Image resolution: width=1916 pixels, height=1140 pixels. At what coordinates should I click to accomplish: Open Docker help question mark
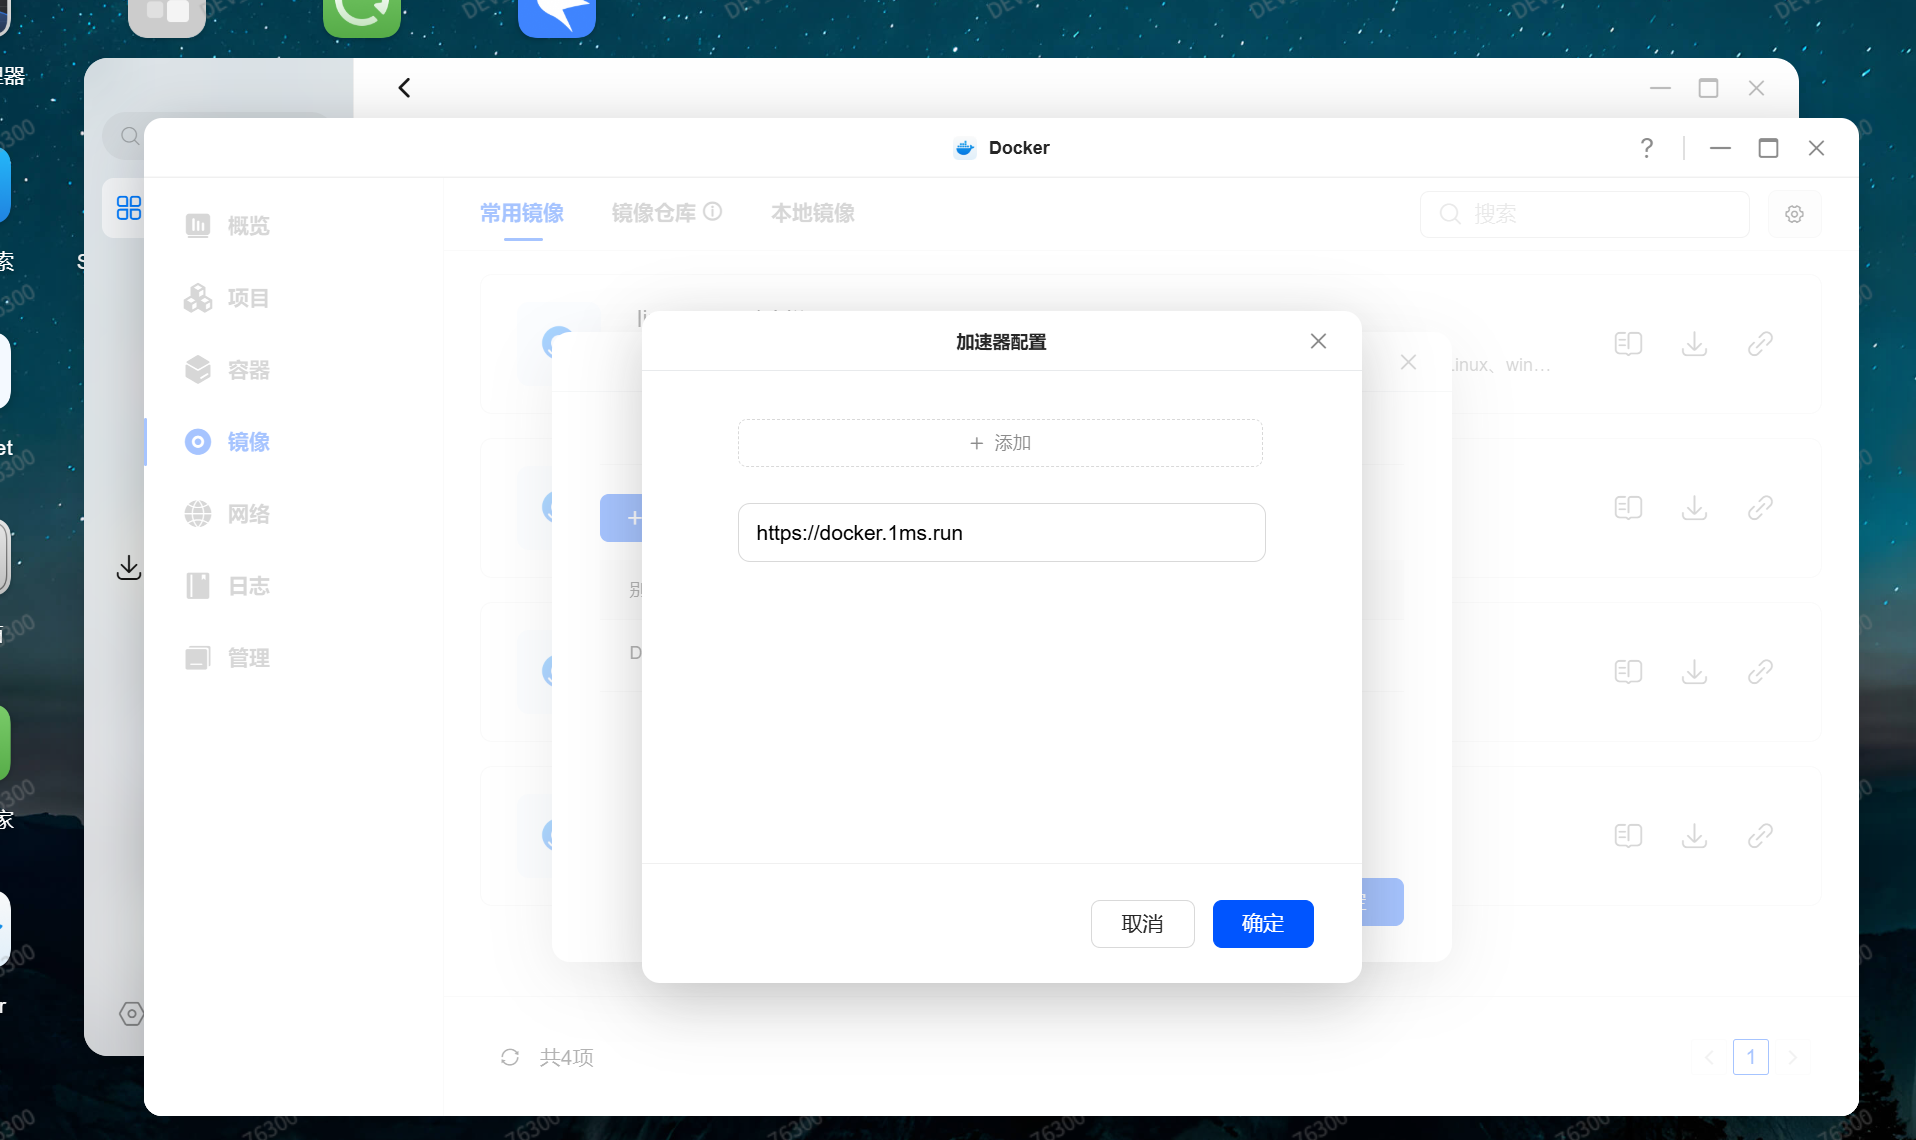1647,148
